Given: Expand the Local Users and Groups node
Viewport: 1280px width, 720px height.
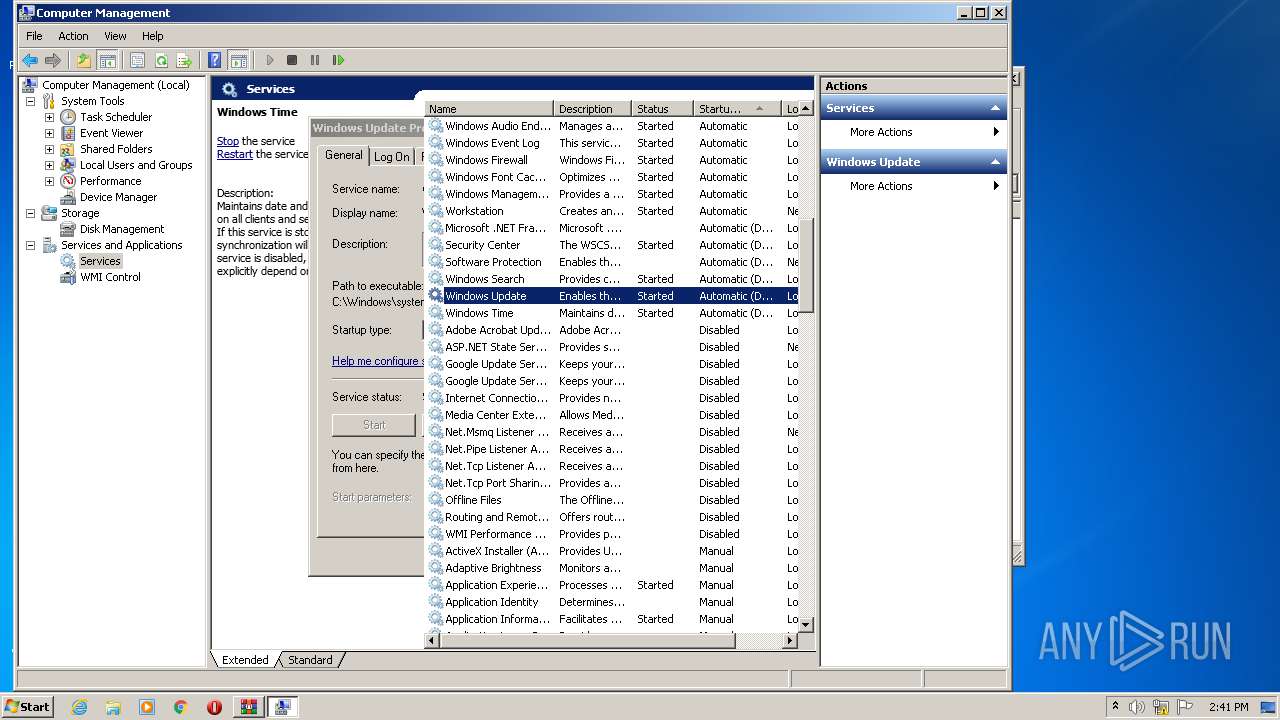Looking at the screenshot, I should 49,165.
